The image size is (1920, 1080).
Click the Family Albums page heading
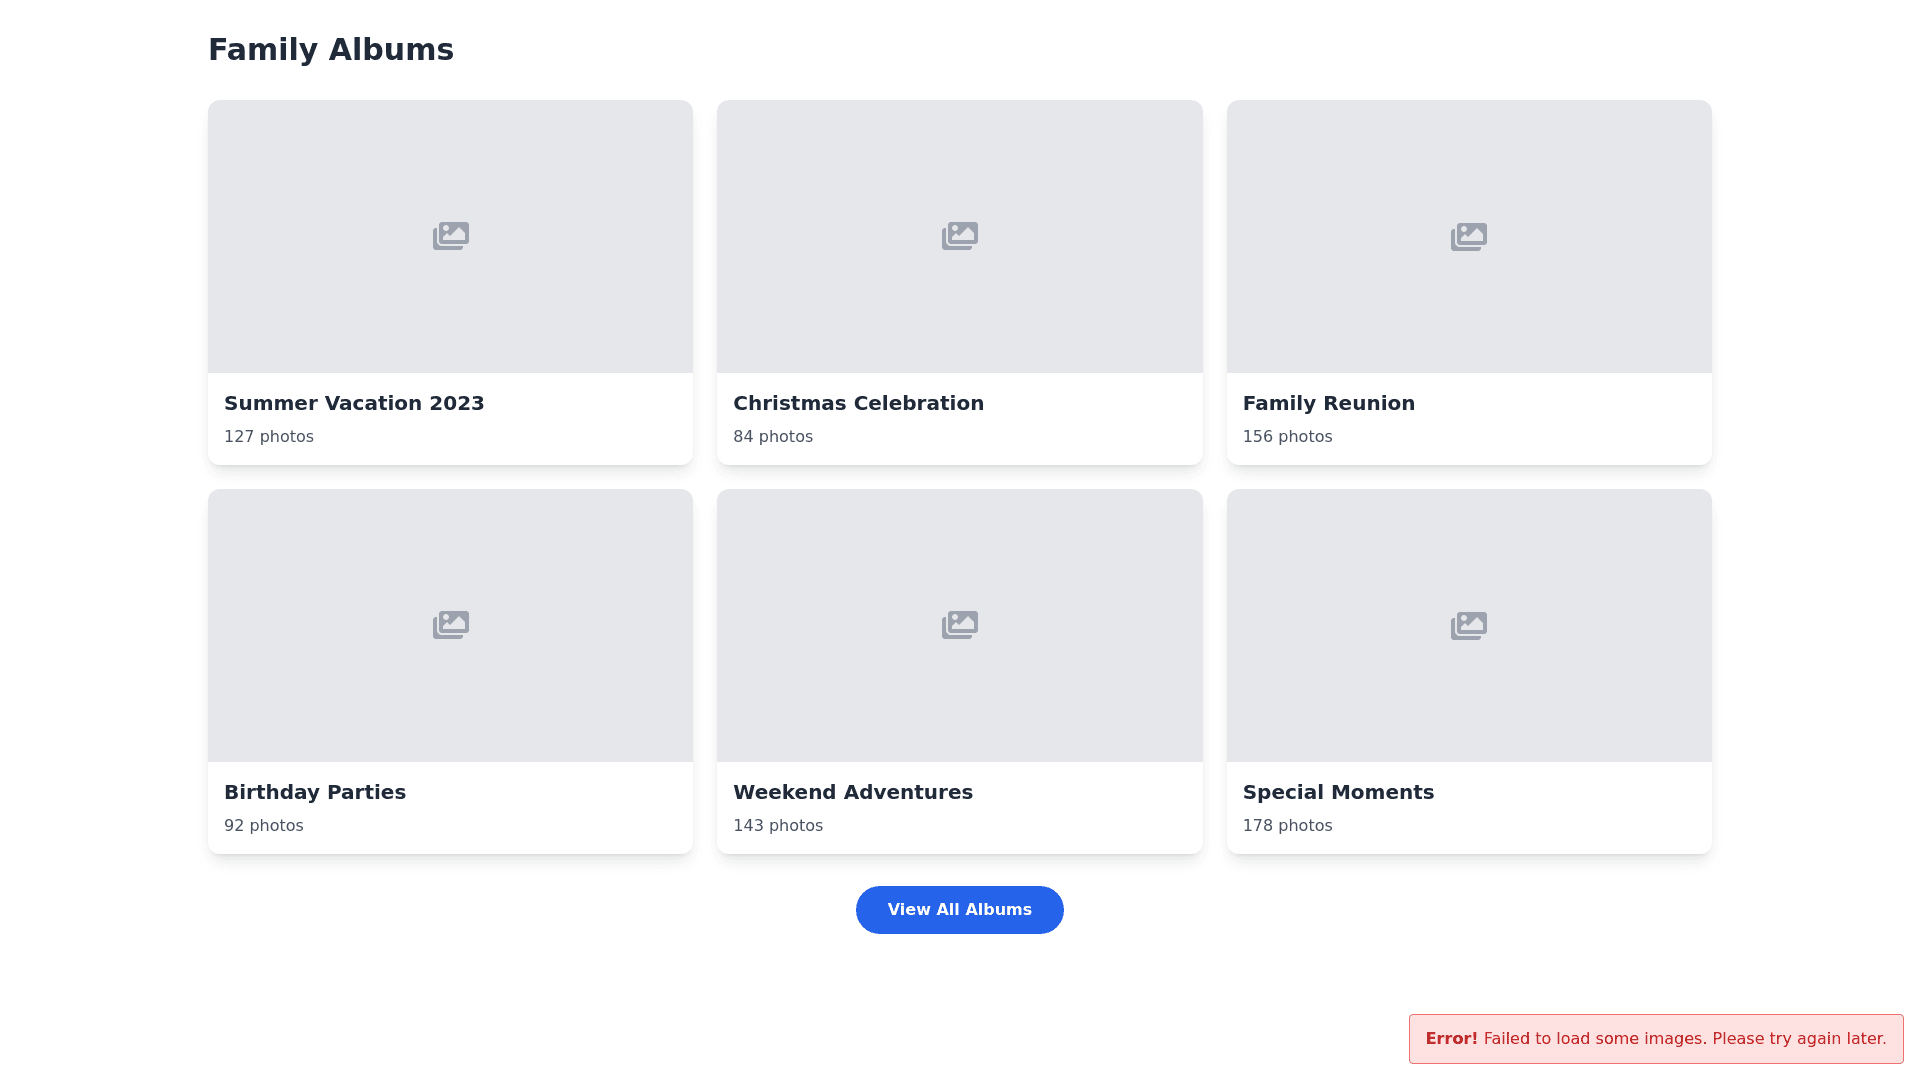[x=331, y=50]
